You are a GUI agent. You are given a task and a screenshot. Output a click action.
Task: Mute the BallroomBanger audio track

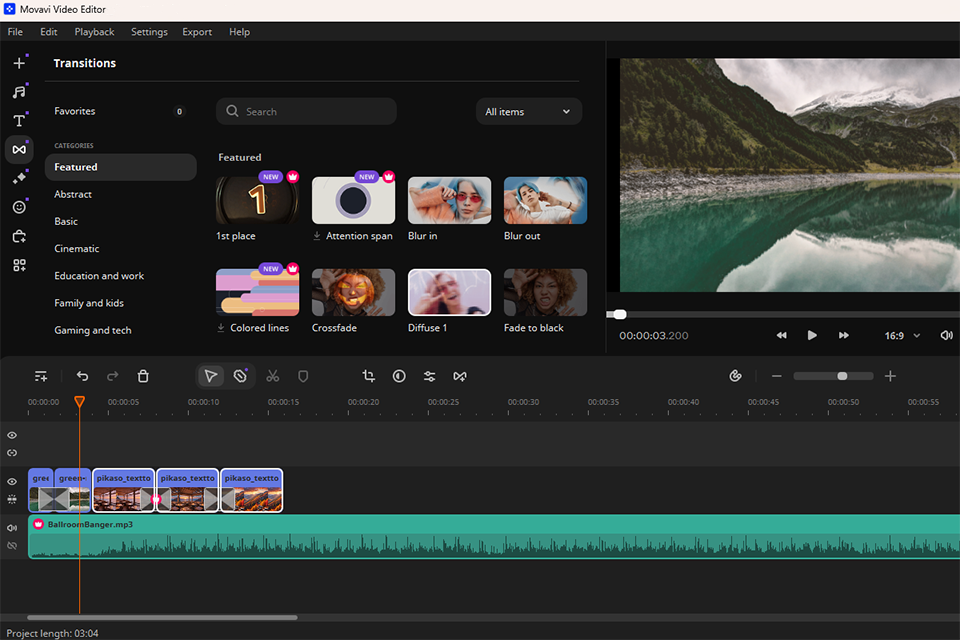(12, 527)
